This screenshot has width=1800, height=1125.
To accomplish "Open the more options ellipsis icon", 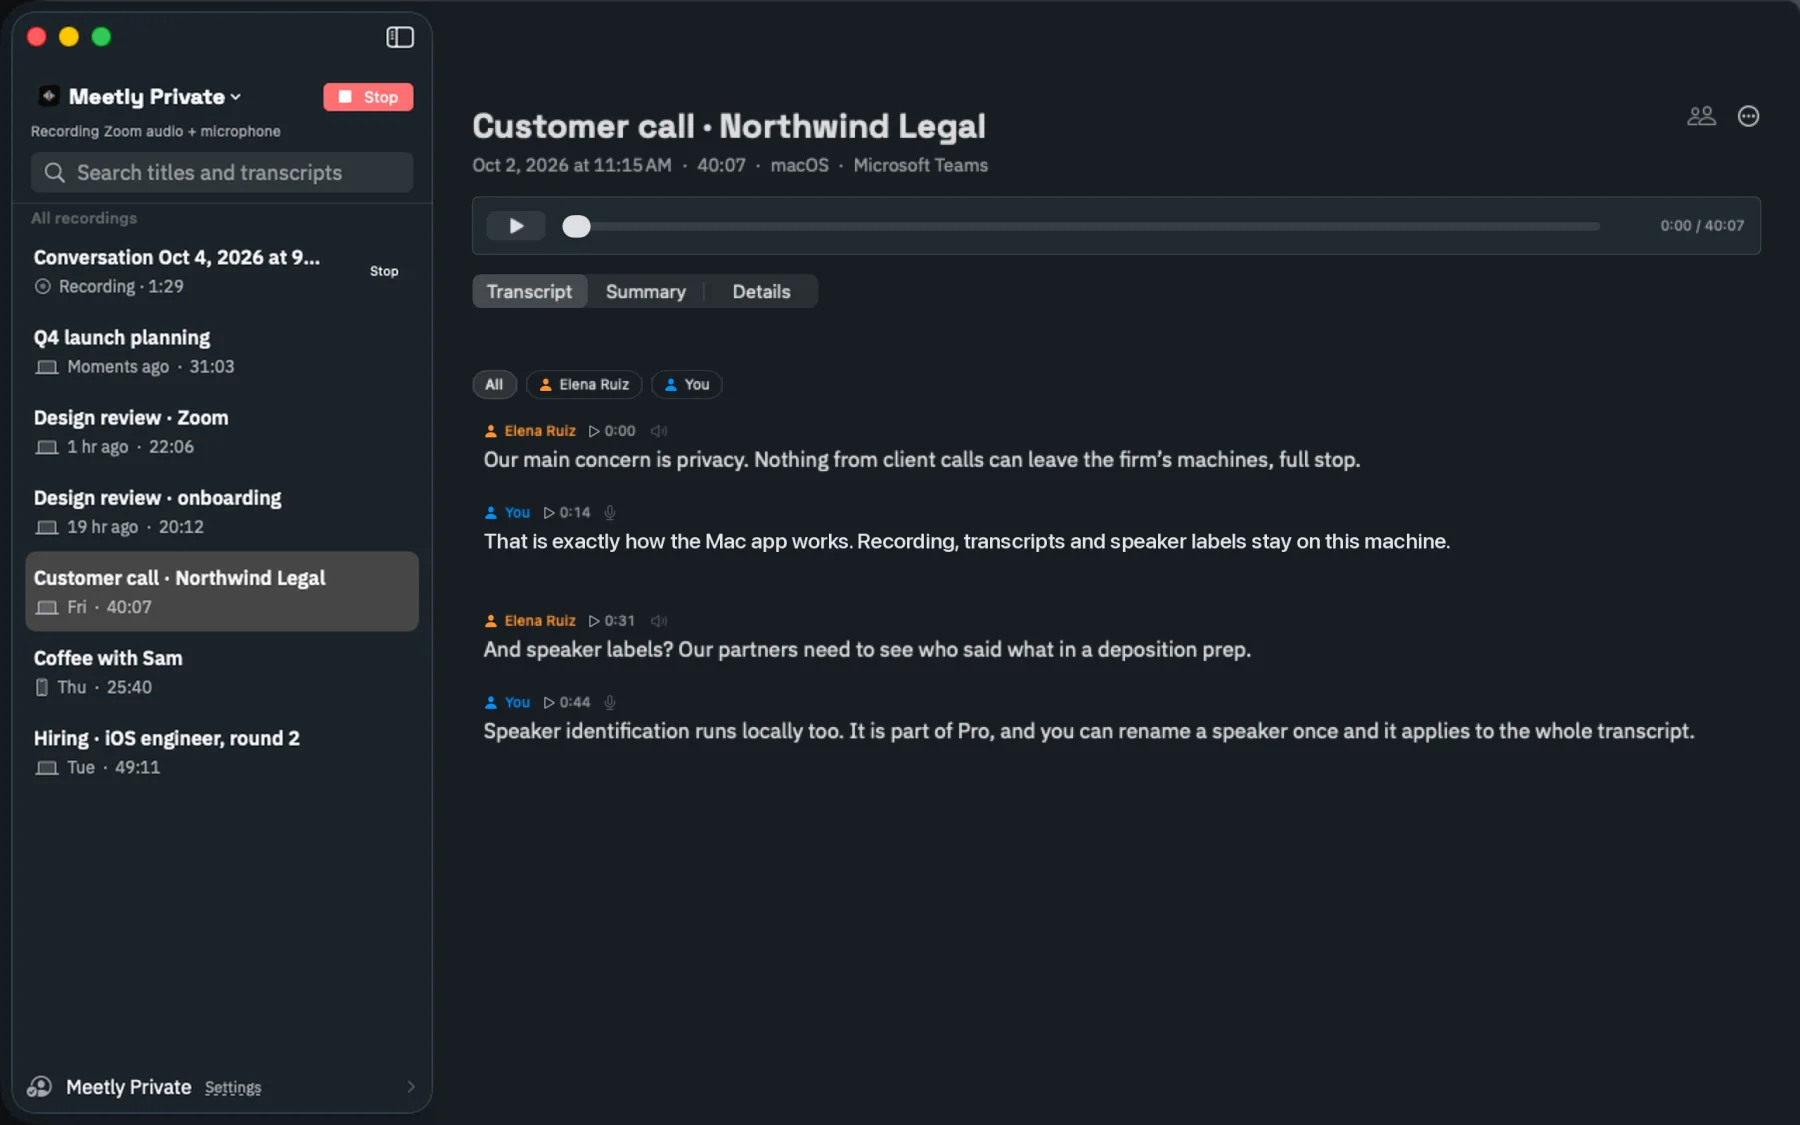I will coord(1748,116).
